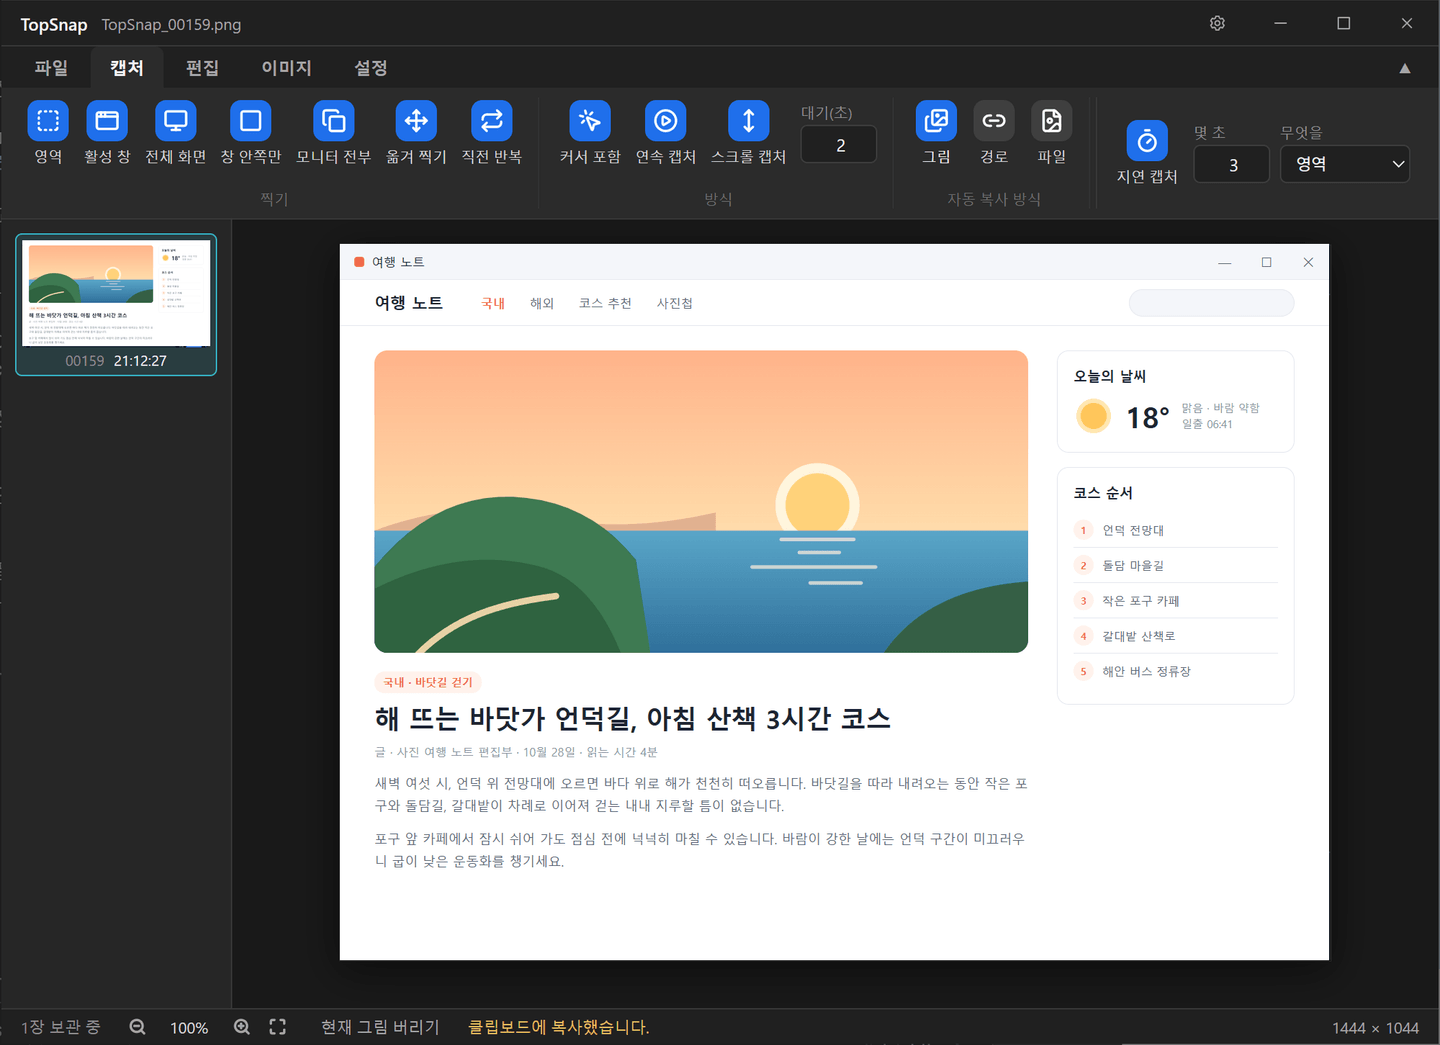Open the 무엇을 dropdown showing 영역

pos(1345,164)
